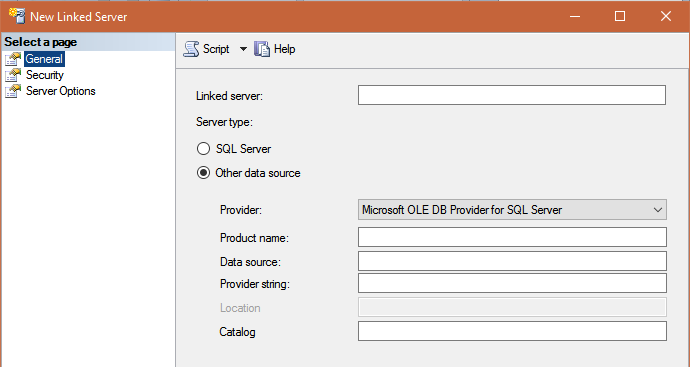Click the Catalog input field
This screenshot has height=367, width=690.
(512, 331)
